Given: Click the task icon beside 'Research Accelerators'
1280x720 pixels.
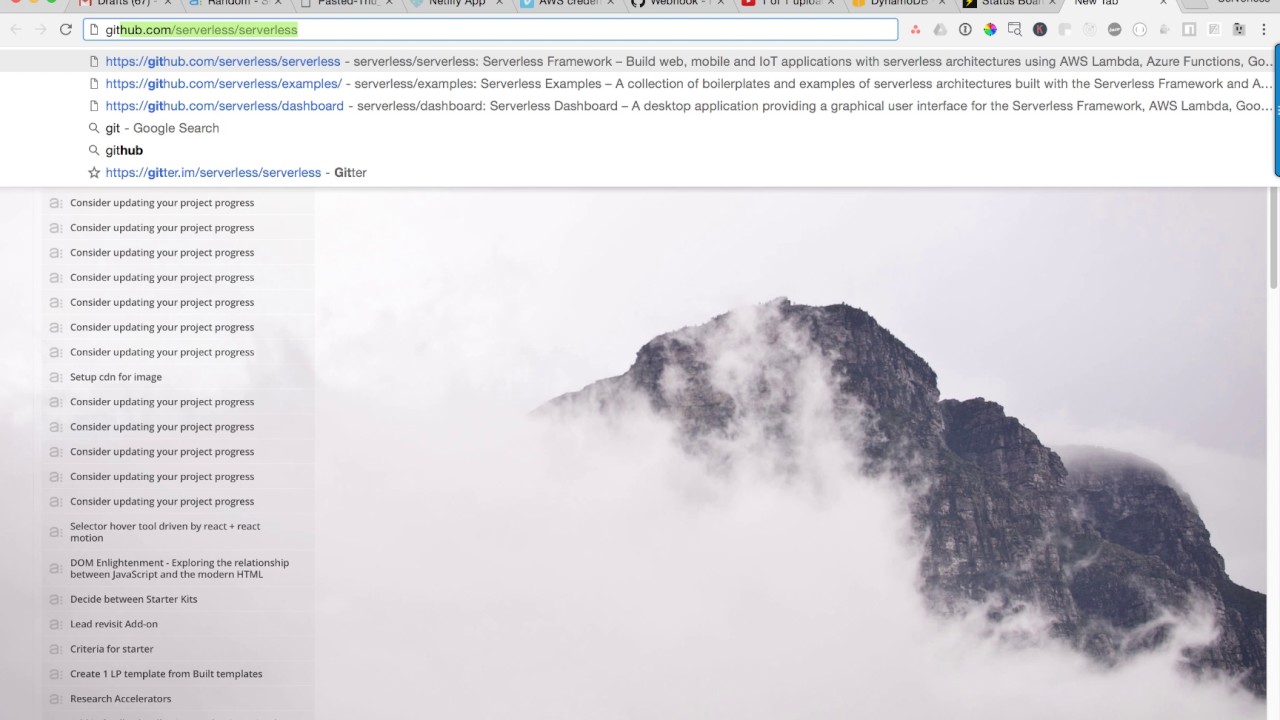Looking at the screenshot, I should tap(55, 699).
